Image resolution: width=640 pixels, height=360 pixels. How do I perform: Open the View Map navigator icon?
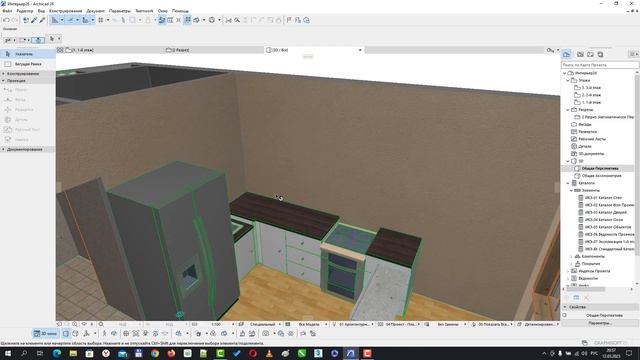point(580,54)
